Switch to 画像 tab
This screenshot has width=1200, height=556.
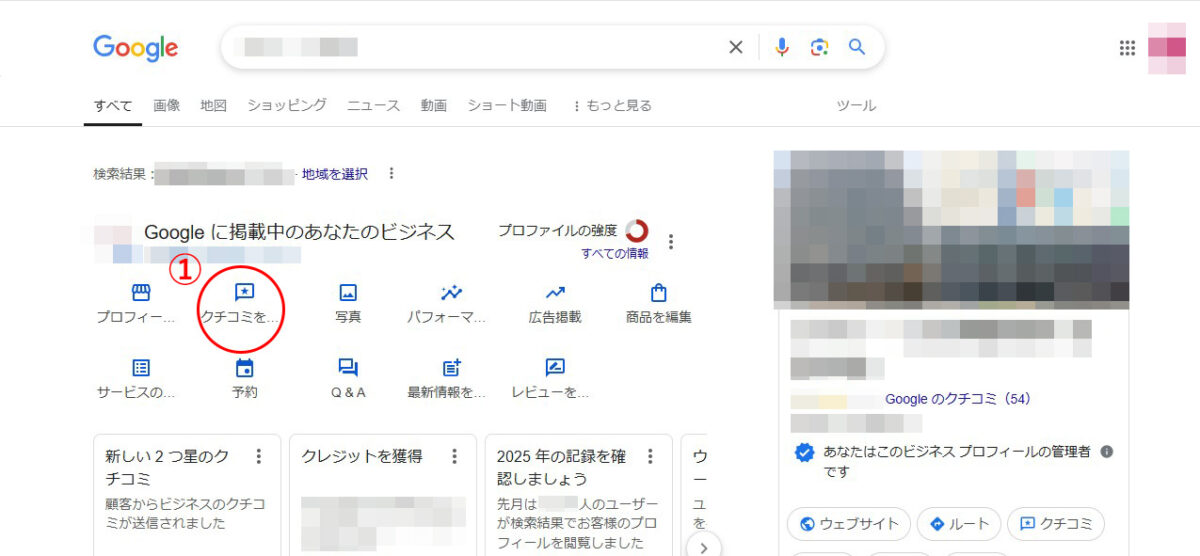point(167,105)
